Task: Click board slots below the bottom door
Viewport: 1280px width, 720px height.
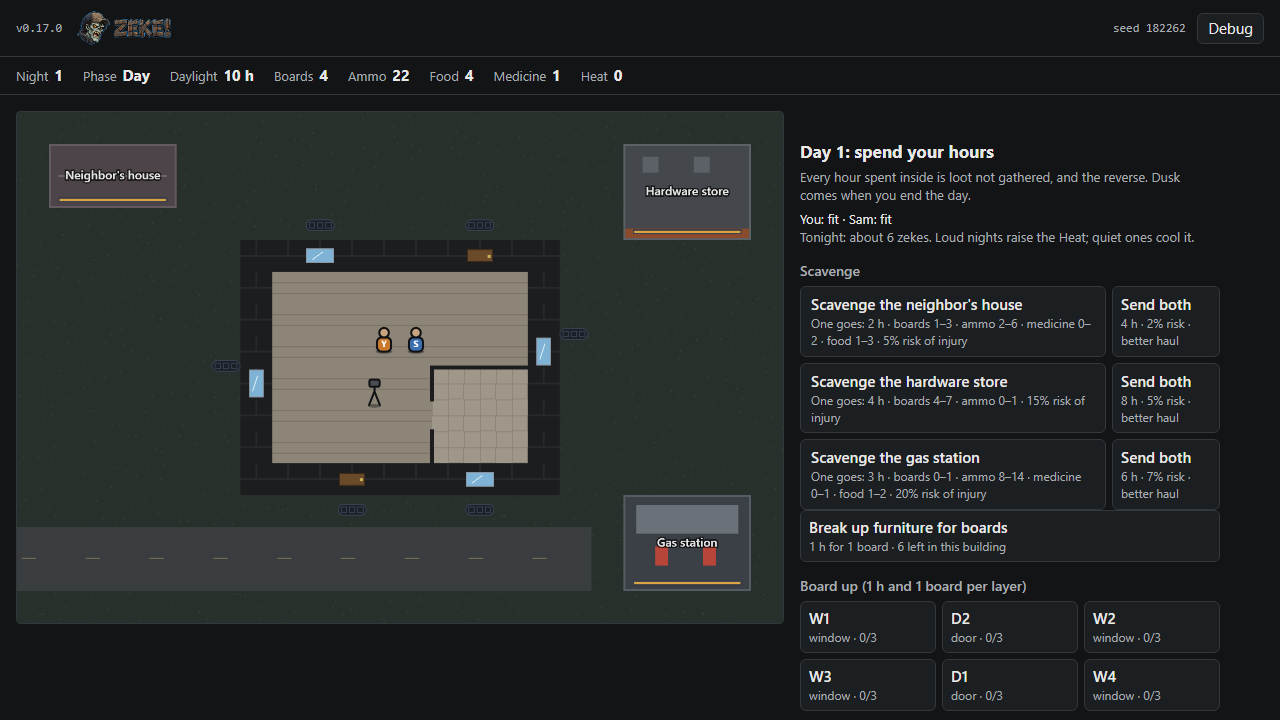Action: click(352, 510)
